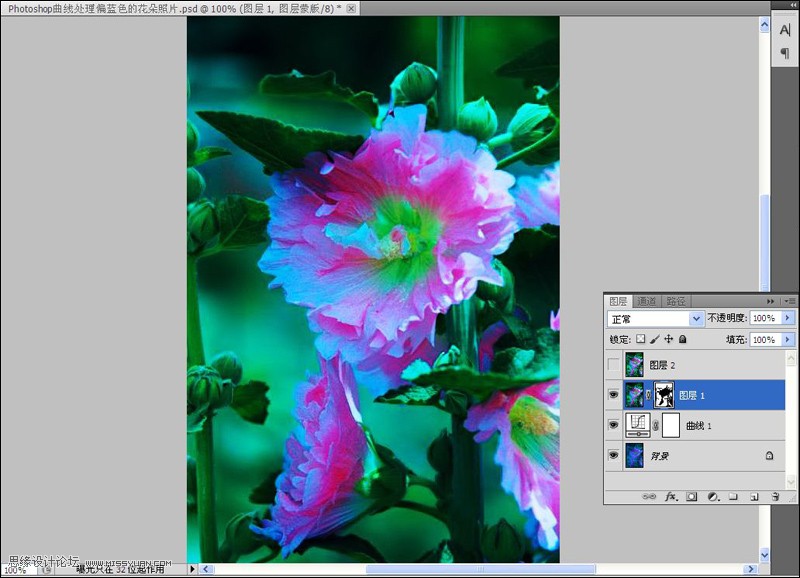Delete the selected layer via trash icon
The width and height of the screenshot is (800, 578).
pyautogui.click(x=774, y=493)
